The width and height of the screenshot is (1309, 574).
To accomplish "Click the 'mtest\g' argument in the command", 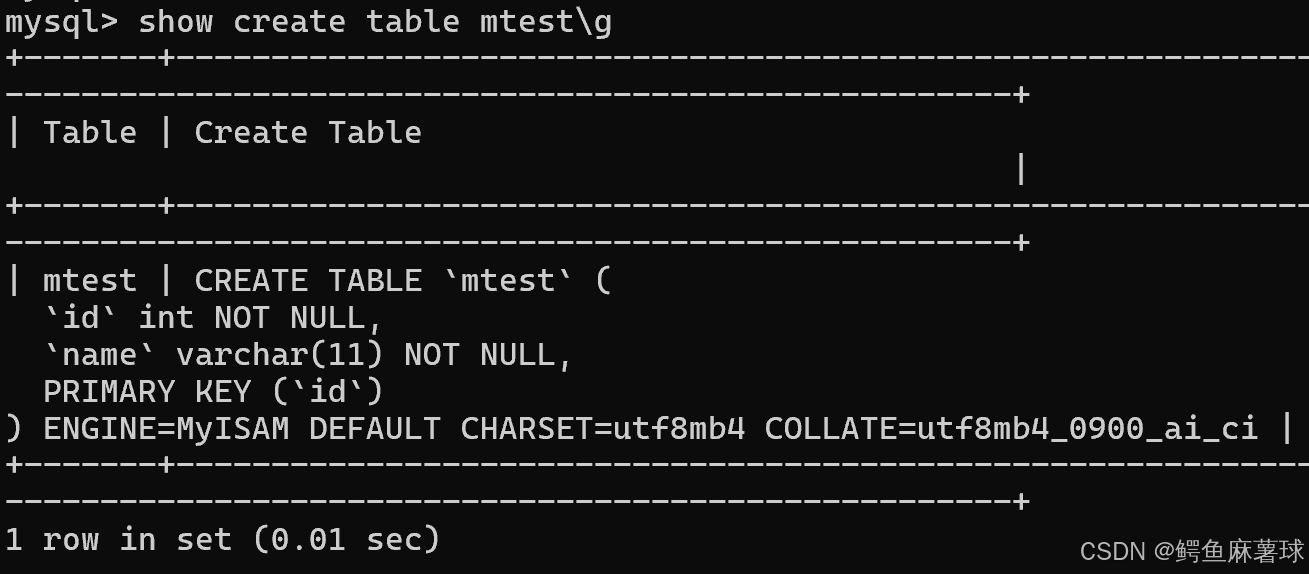I will pos(546,22).
